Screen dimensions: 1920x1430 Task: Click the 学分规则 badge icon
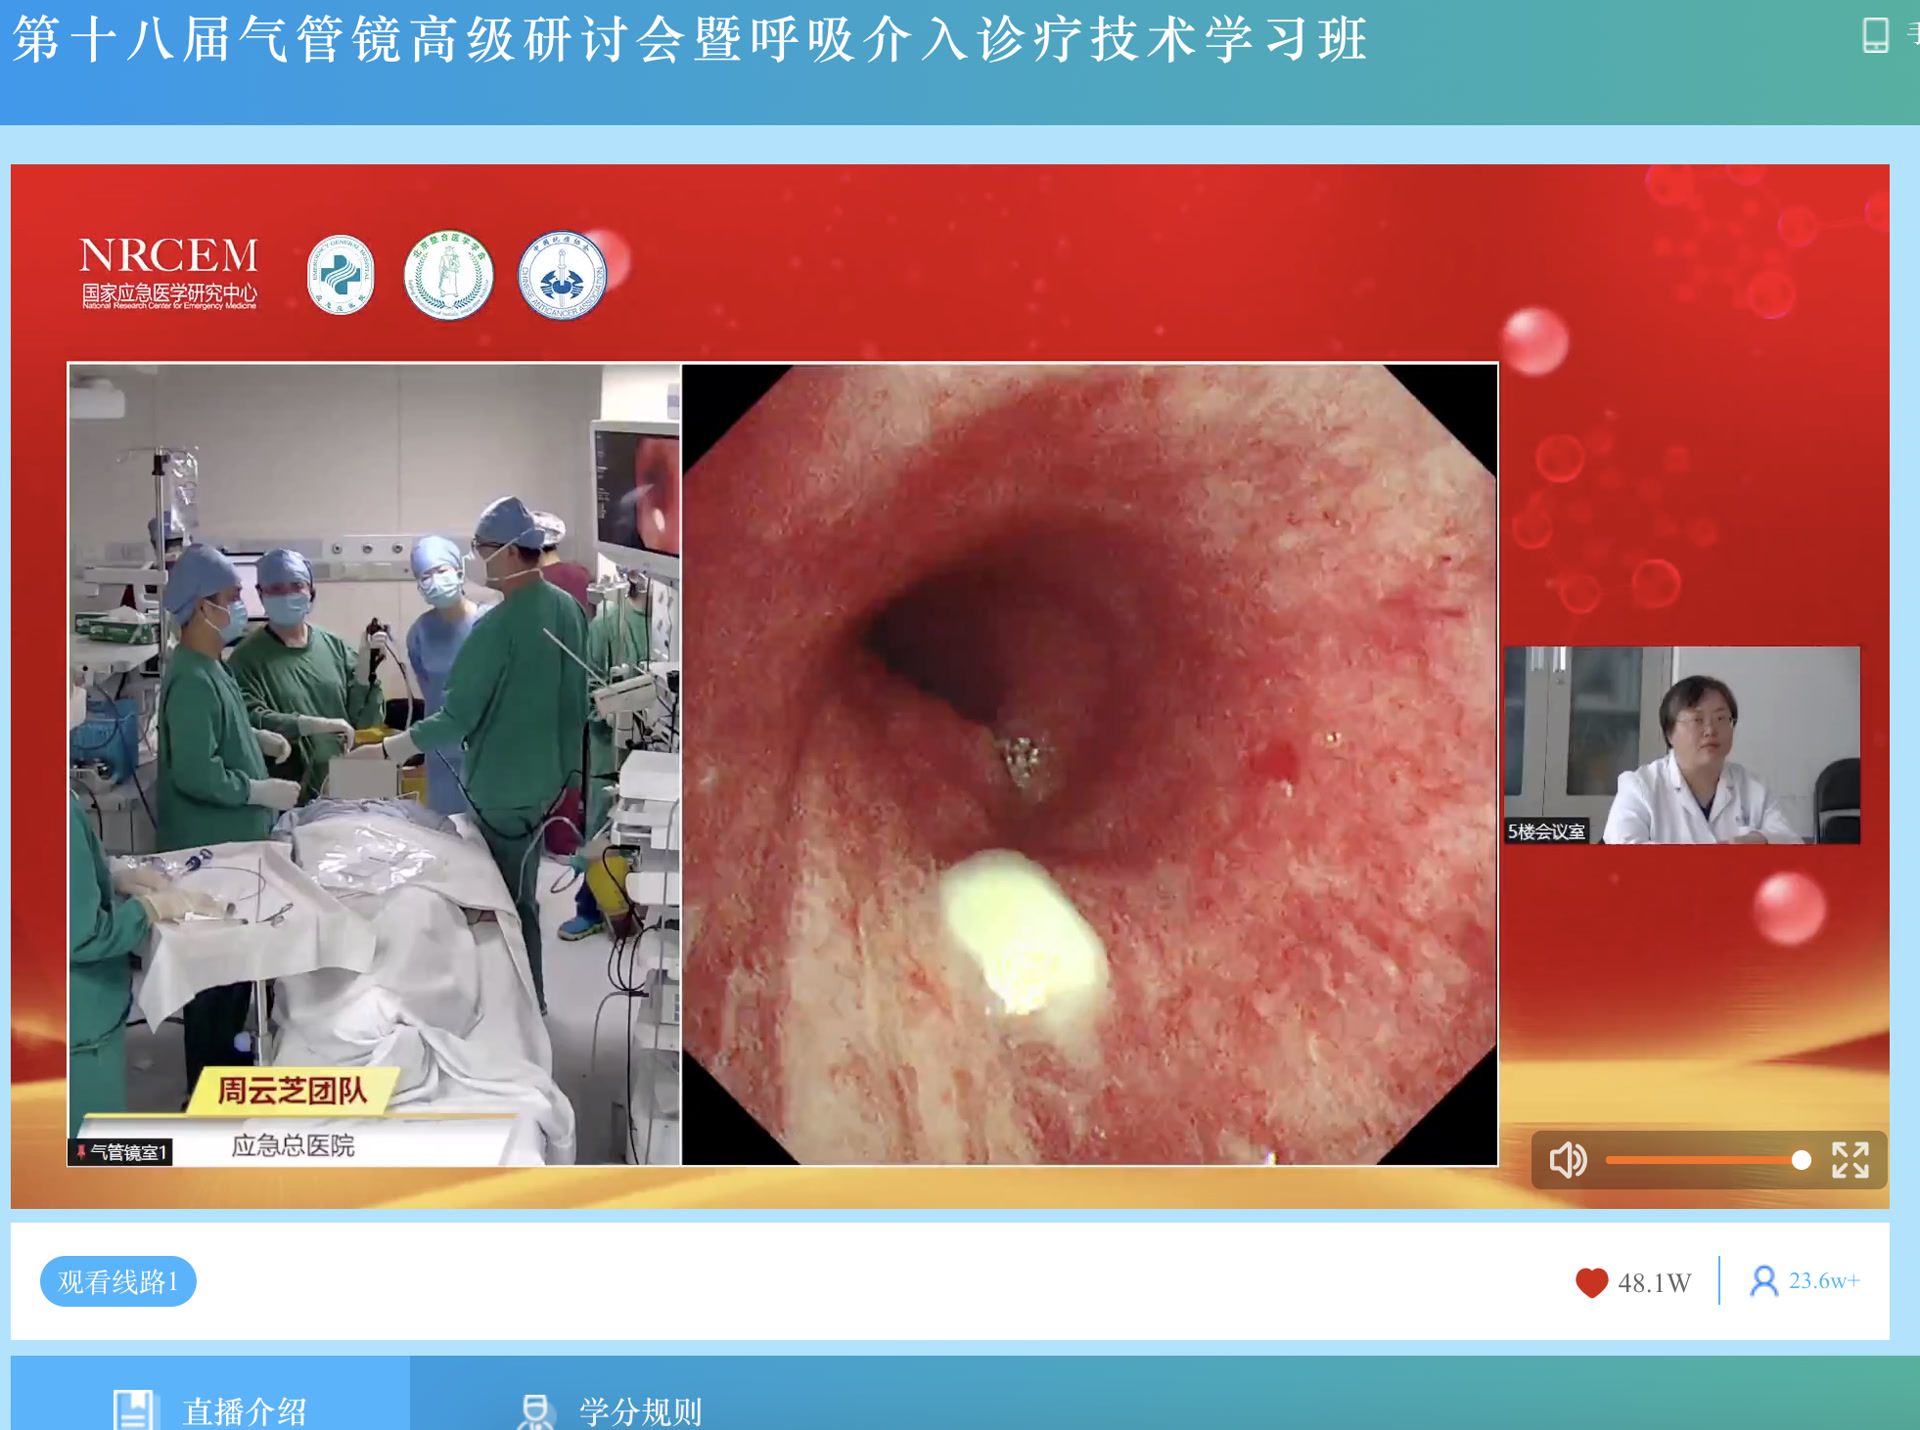[x=536, y=1410]
